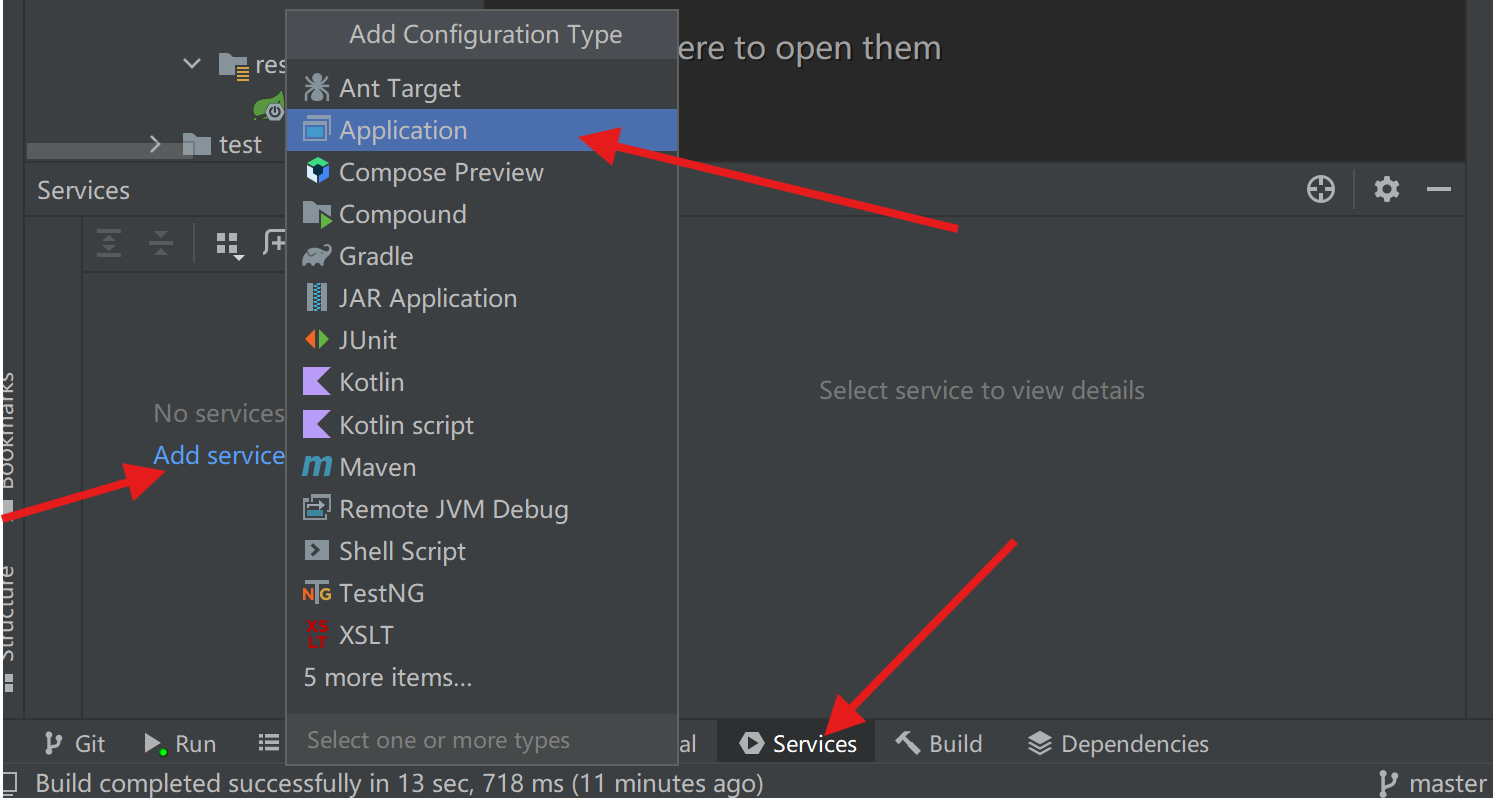1493x798 pixels.
Task: Click the Gradle elephant icon
Action: [x=316, y=256]
